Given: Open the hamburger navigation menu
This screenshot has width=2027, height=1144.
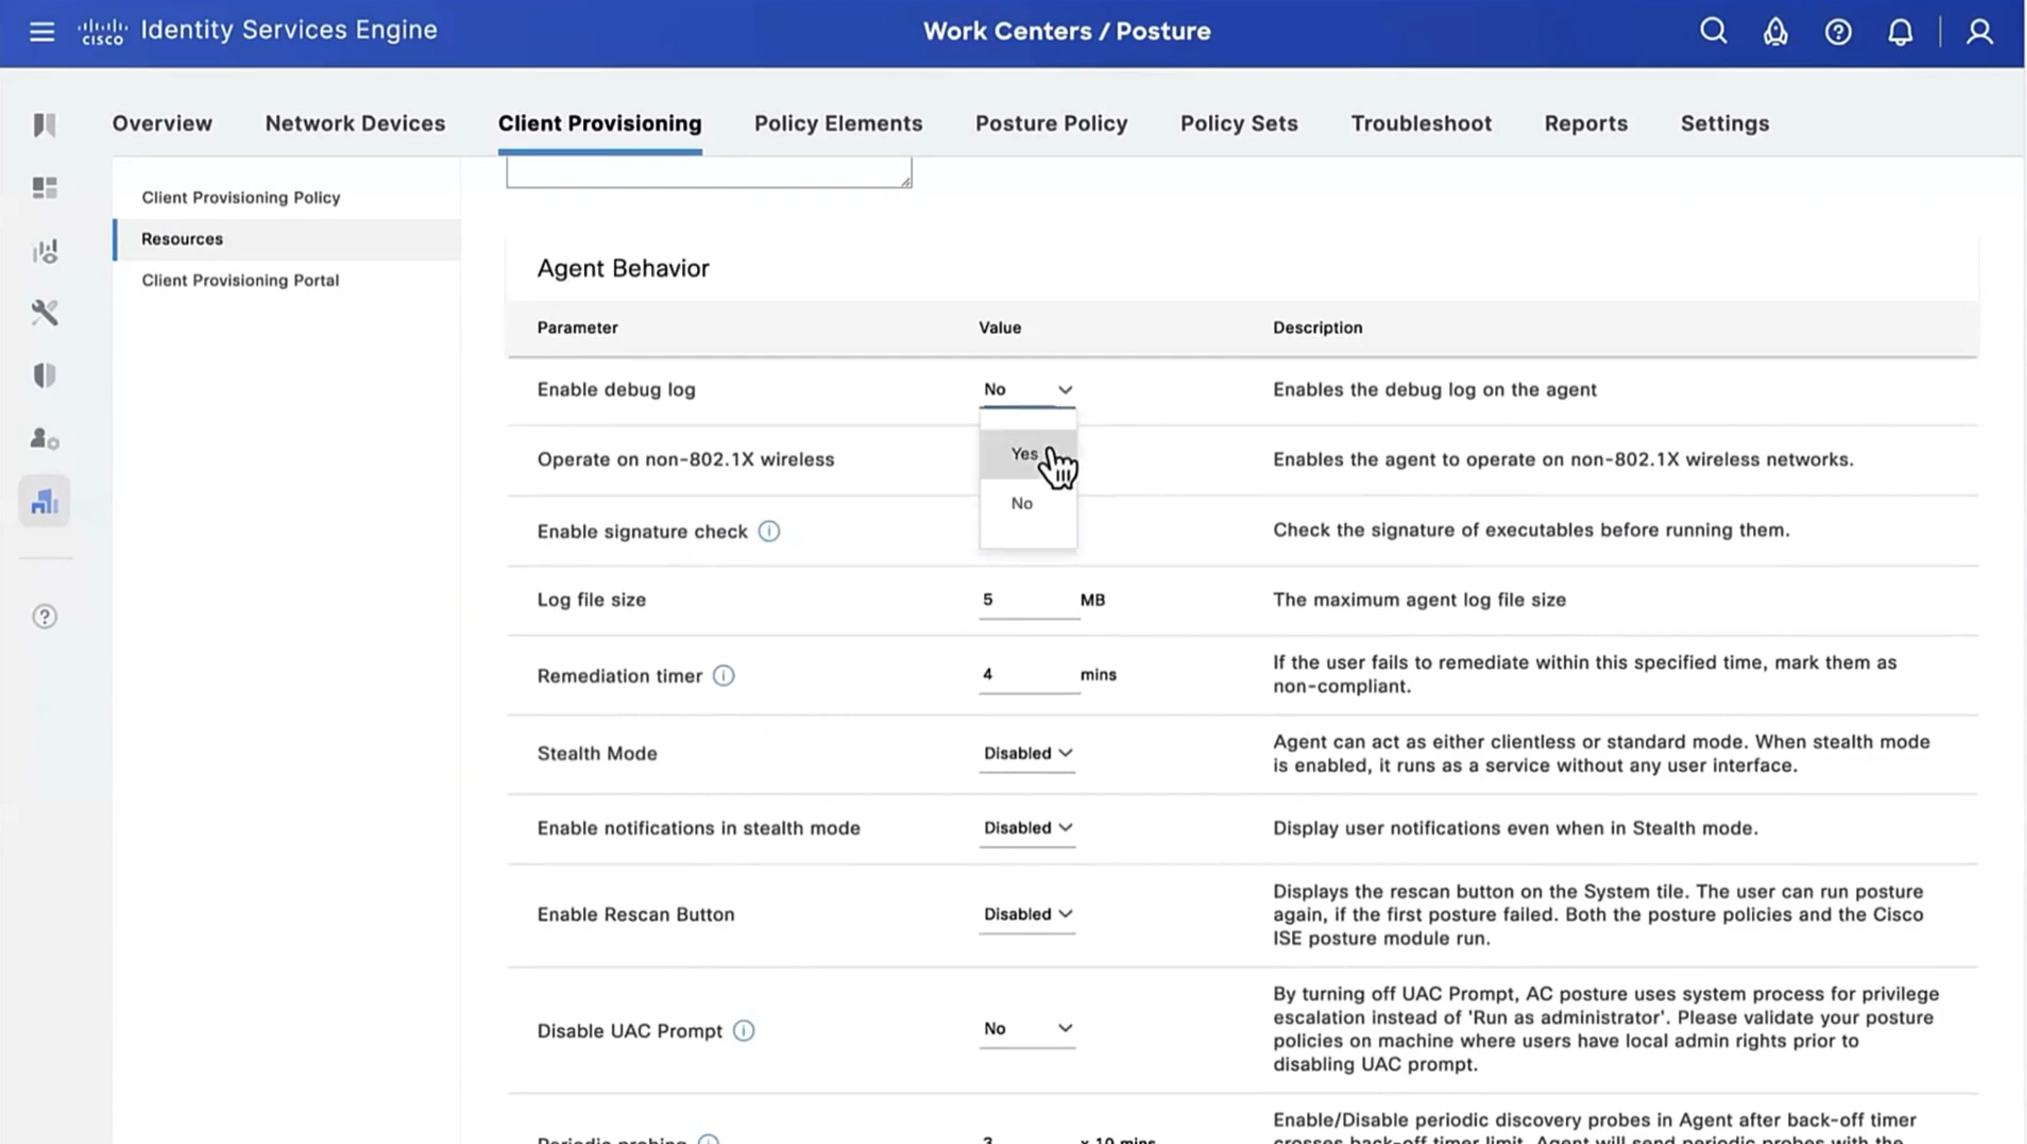Looking at the screenshot, I should (41, 32).
